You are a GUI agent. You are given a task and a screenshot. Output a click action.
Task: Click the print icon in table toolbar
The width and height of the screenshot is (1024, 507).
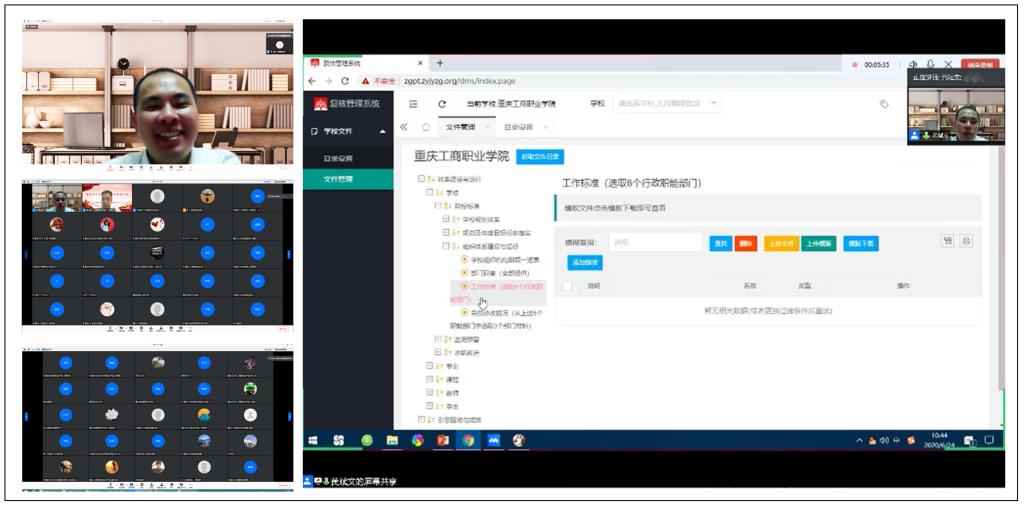[x=967, y=240]
